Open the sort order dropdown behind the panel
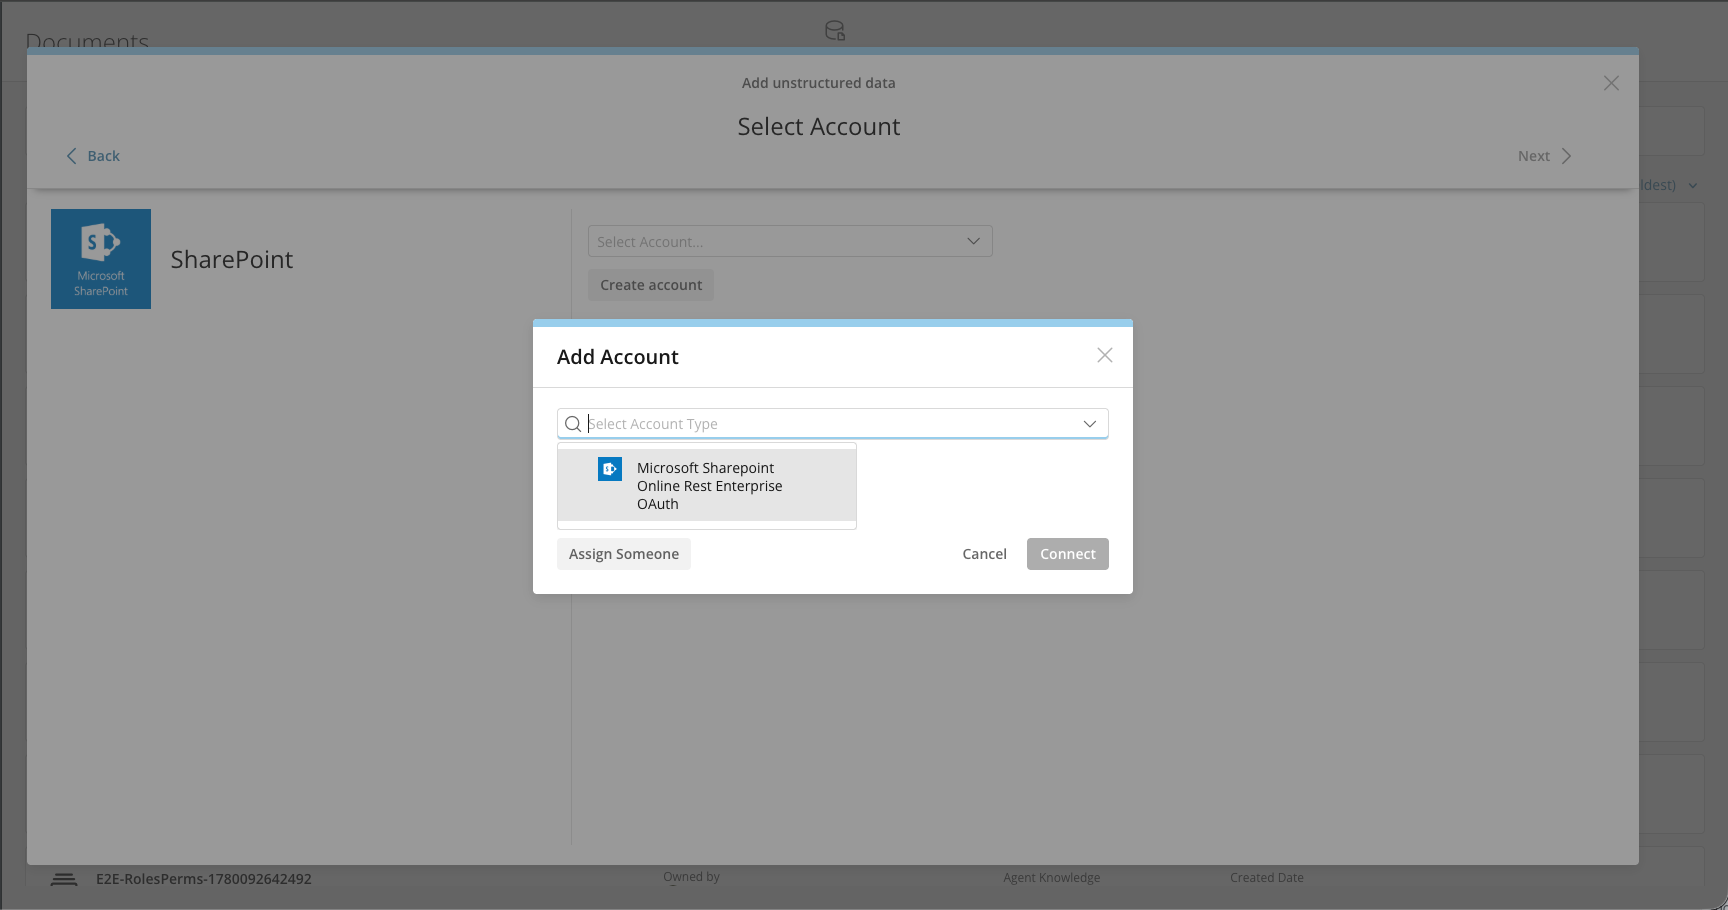 1670,185
